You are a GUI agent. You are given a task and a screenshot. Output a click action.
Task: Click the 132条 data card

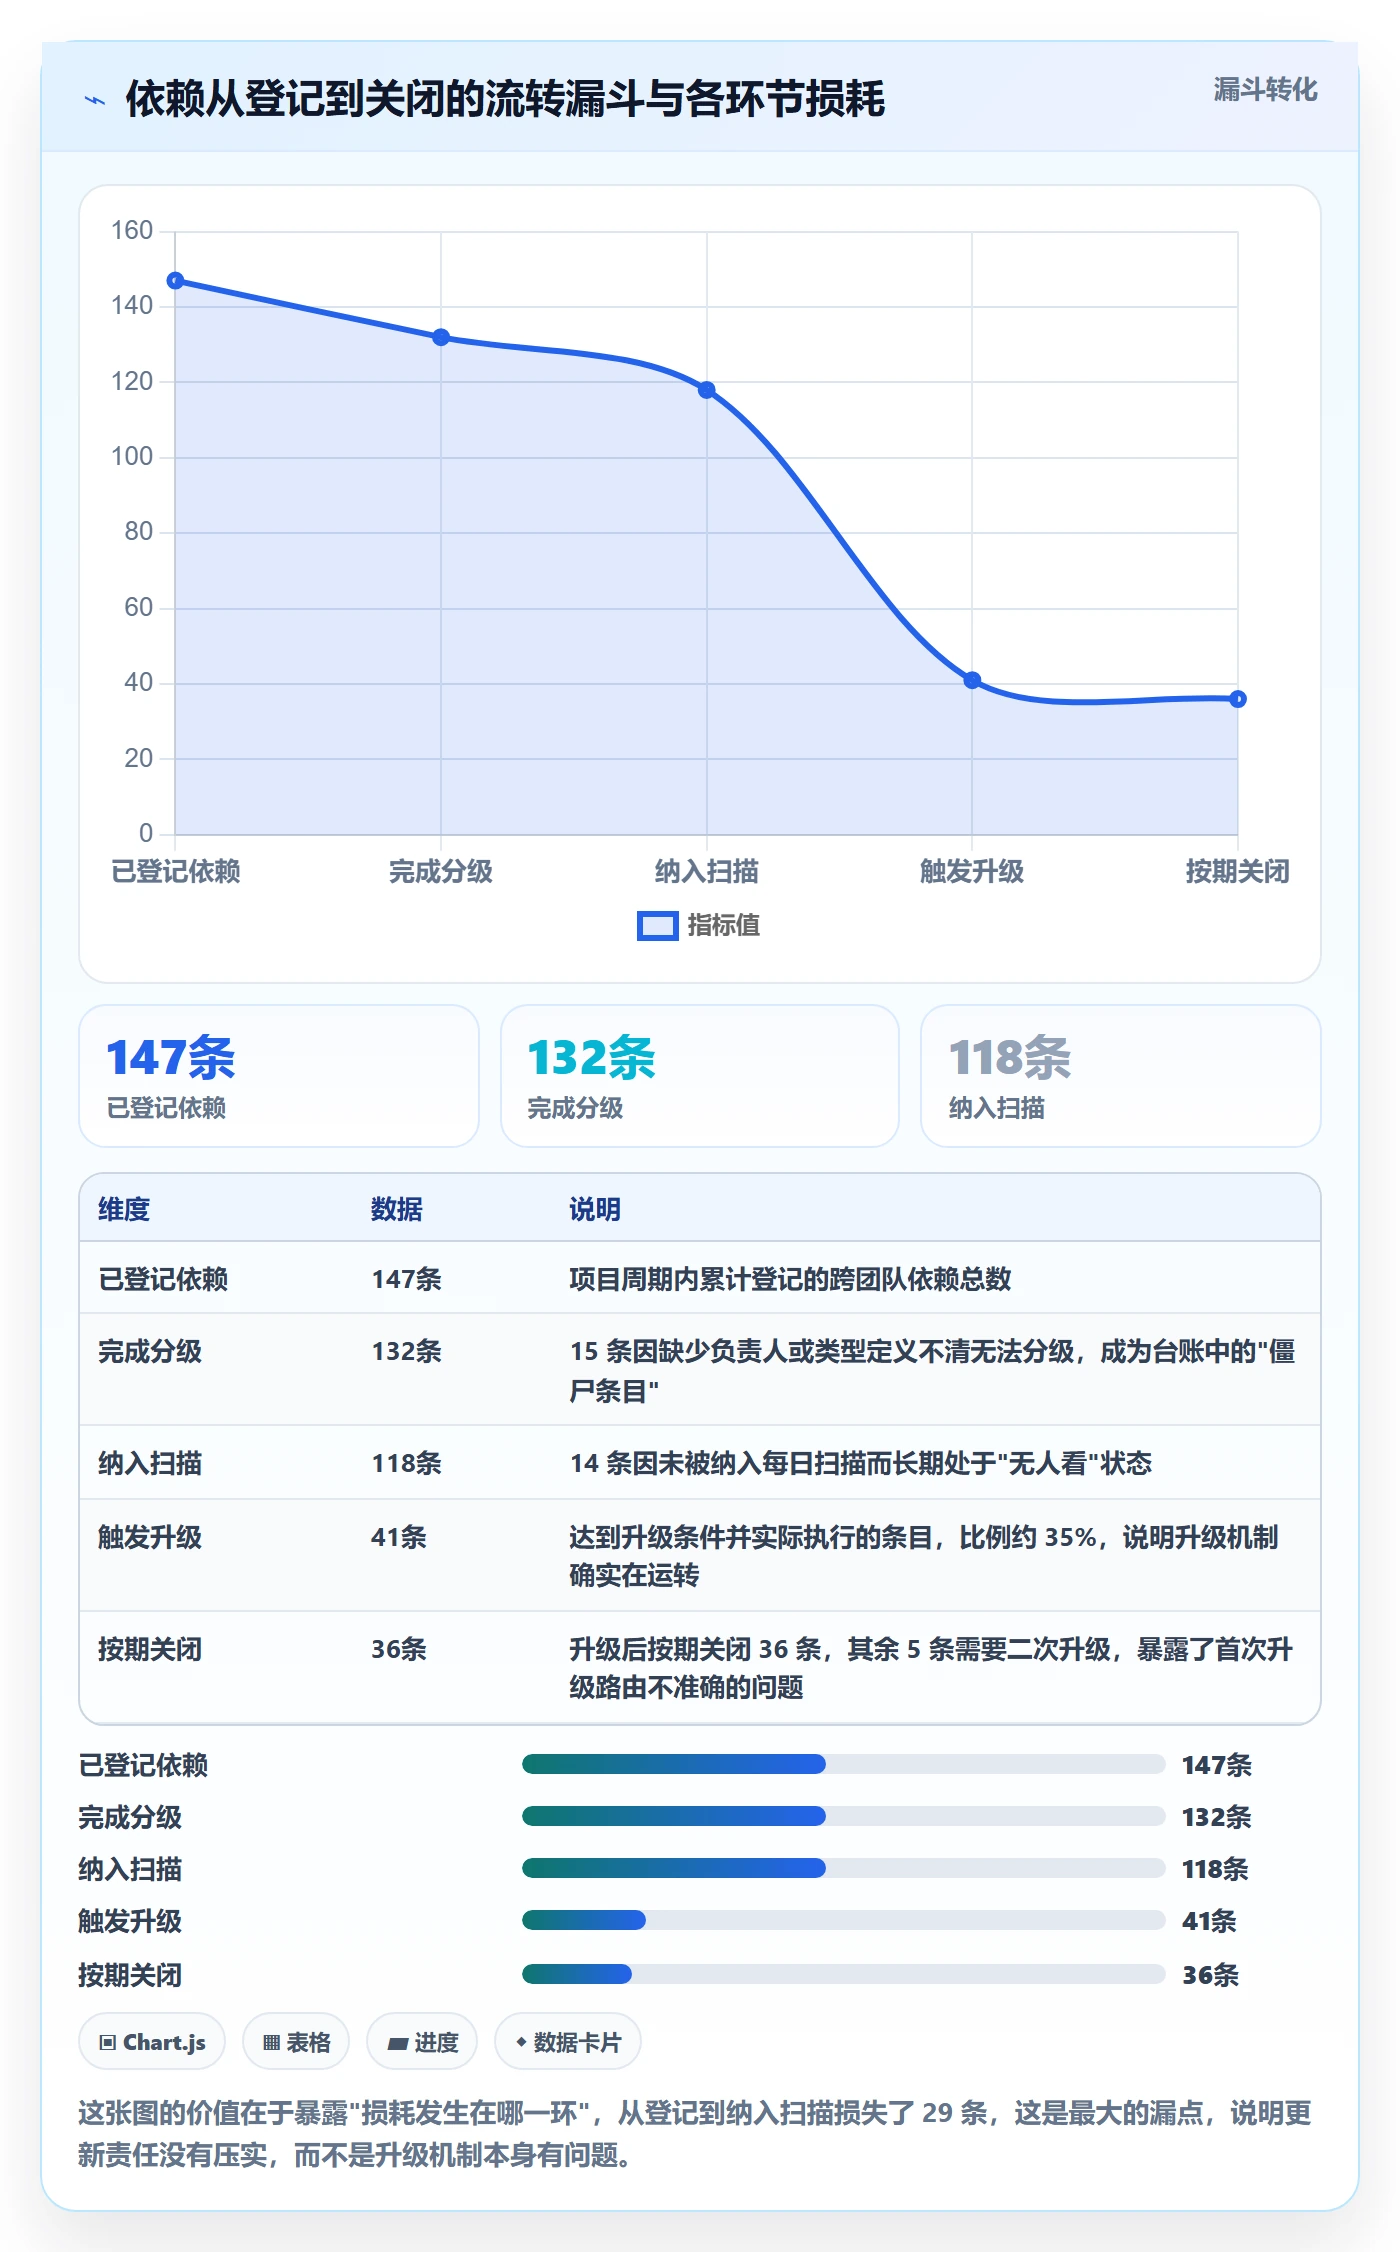[700, 1076]
